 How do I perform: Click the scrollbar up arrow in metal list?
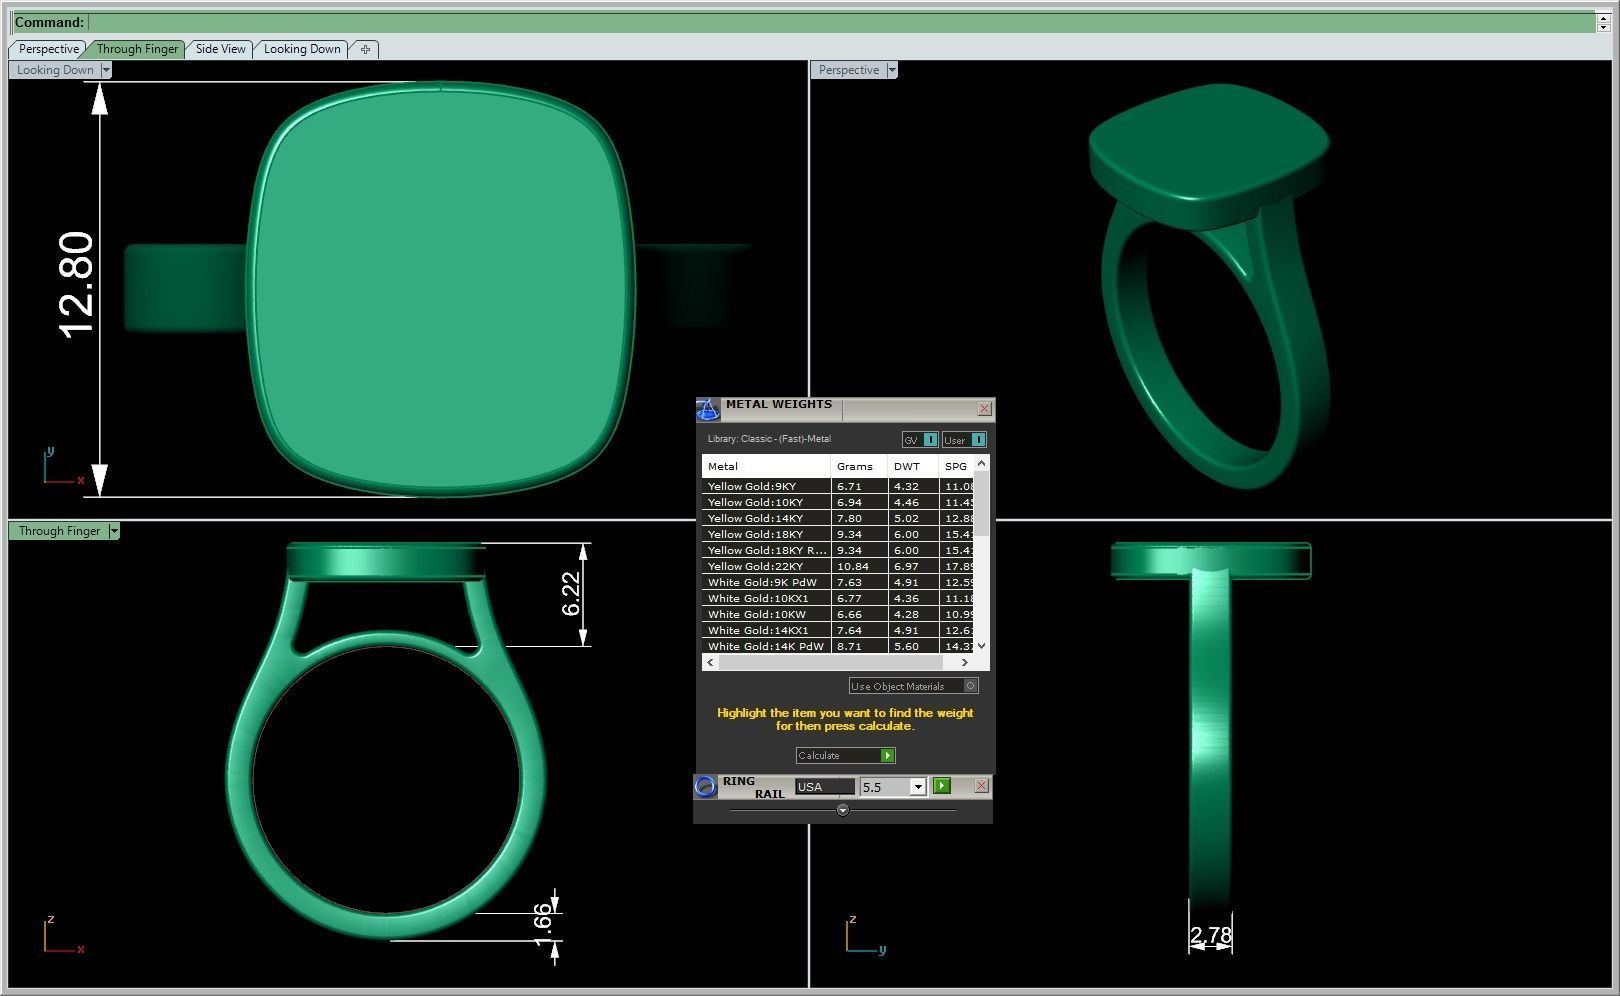(981, 463)
